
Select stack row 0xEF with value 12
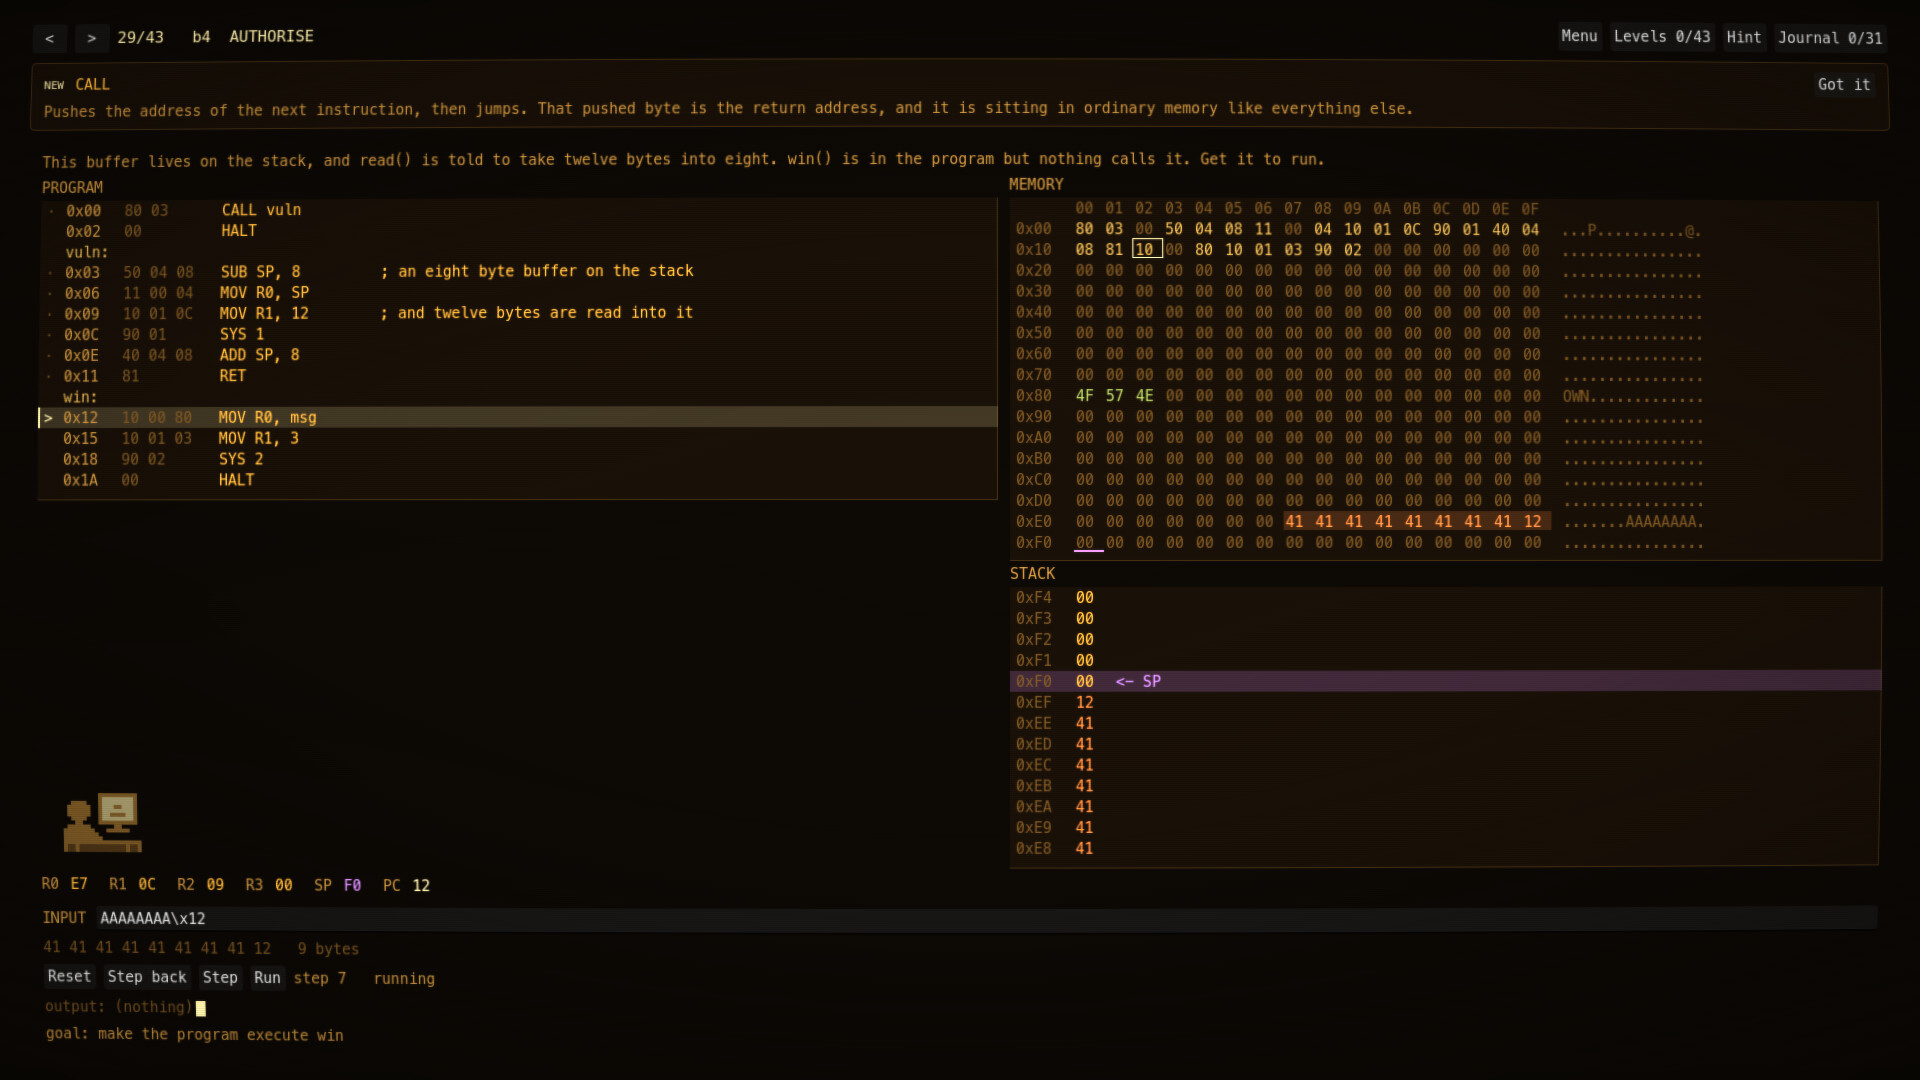pyautogui.click(x=1445, y=702)
